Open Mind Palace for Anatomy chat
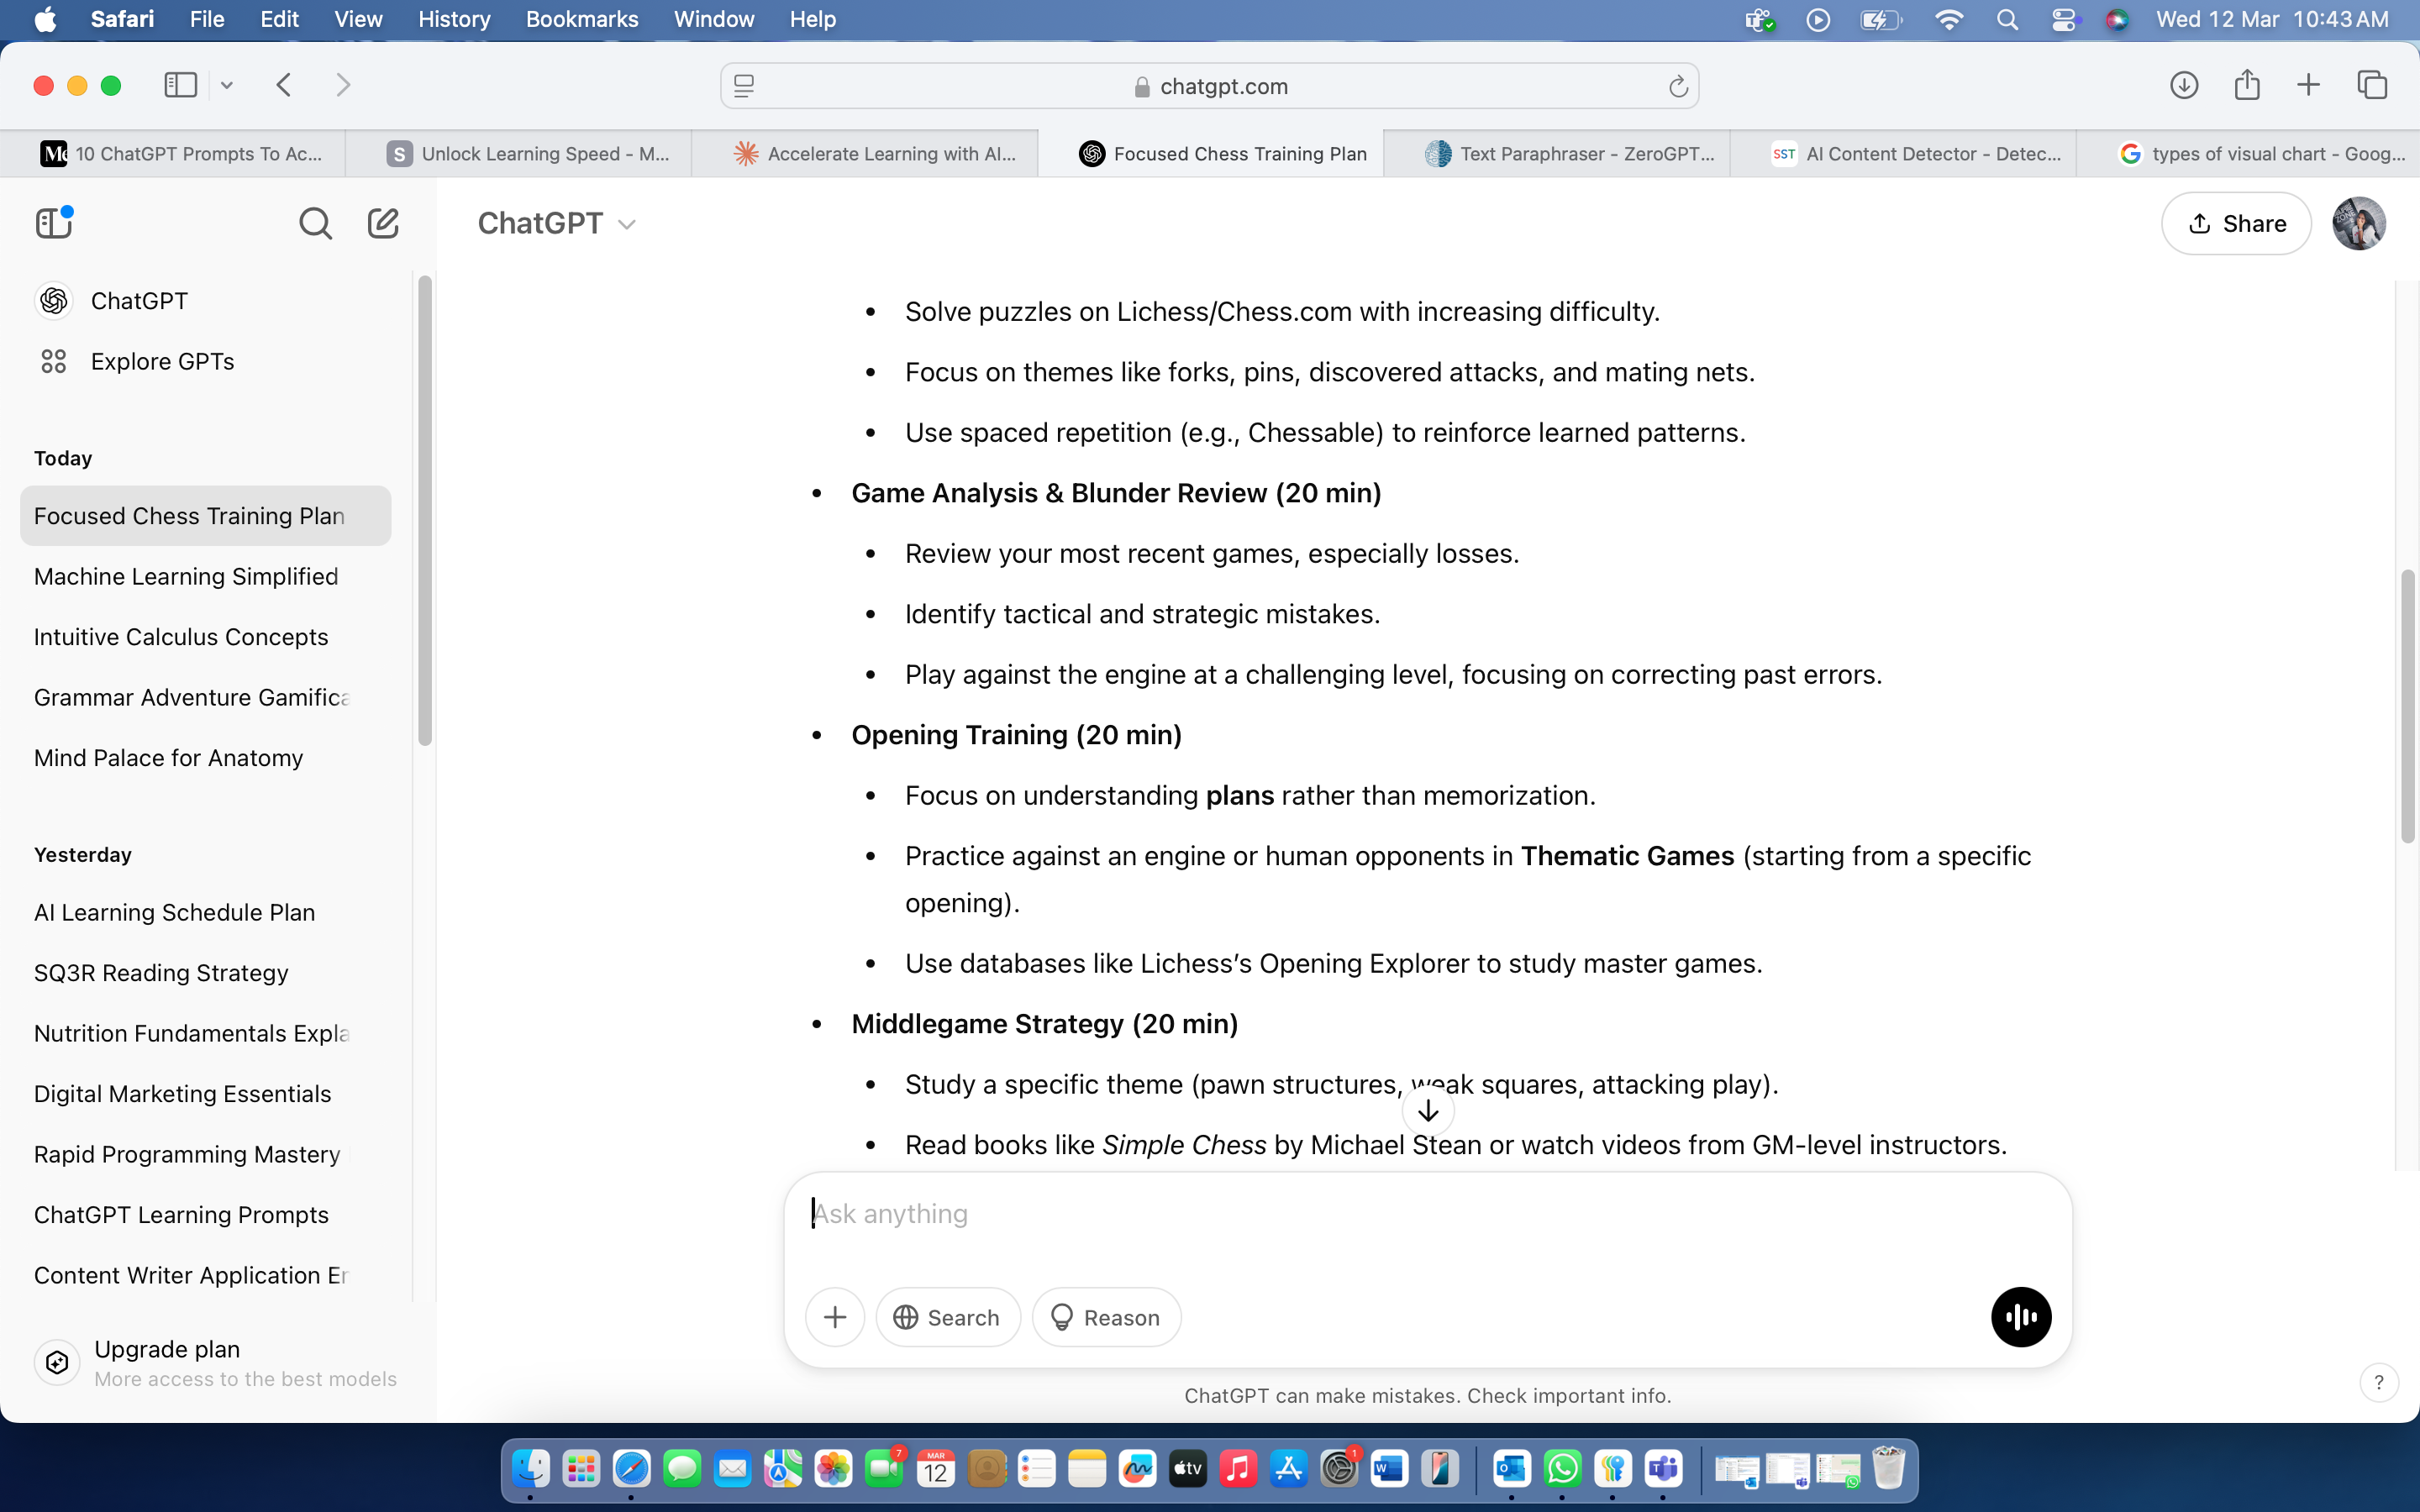The width and height of the screenshot is (2420, 1512). (x=205, y=758)
